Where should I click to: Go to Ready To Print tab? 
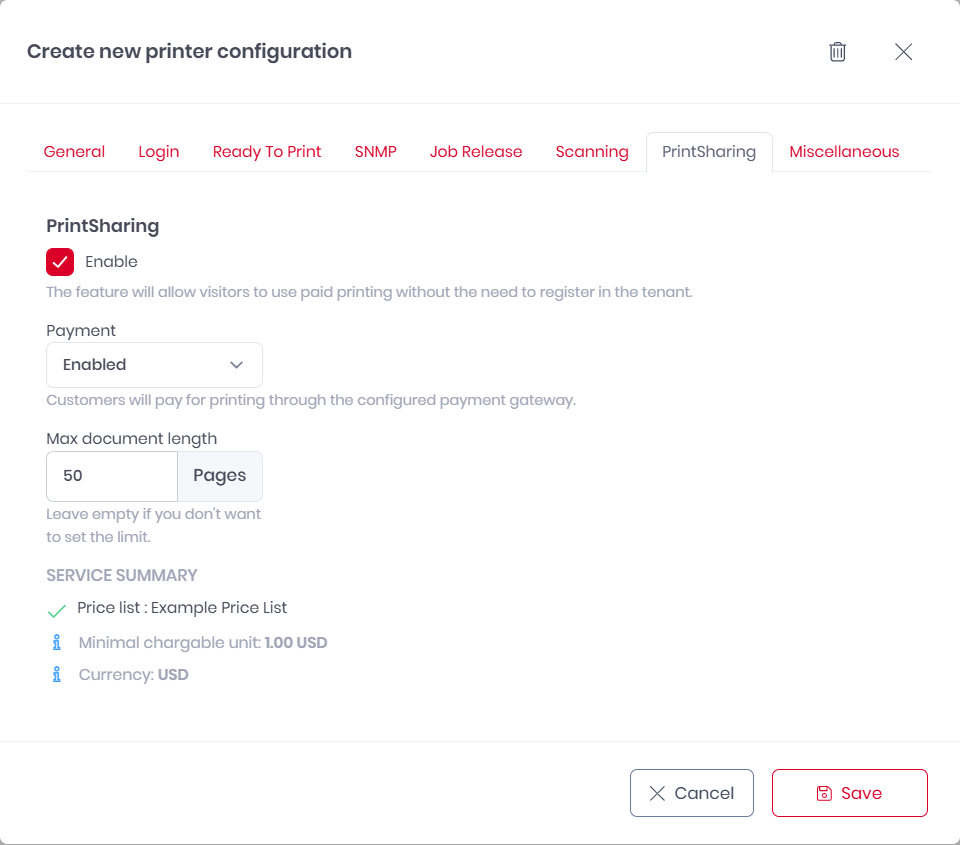tap(267, 152)
